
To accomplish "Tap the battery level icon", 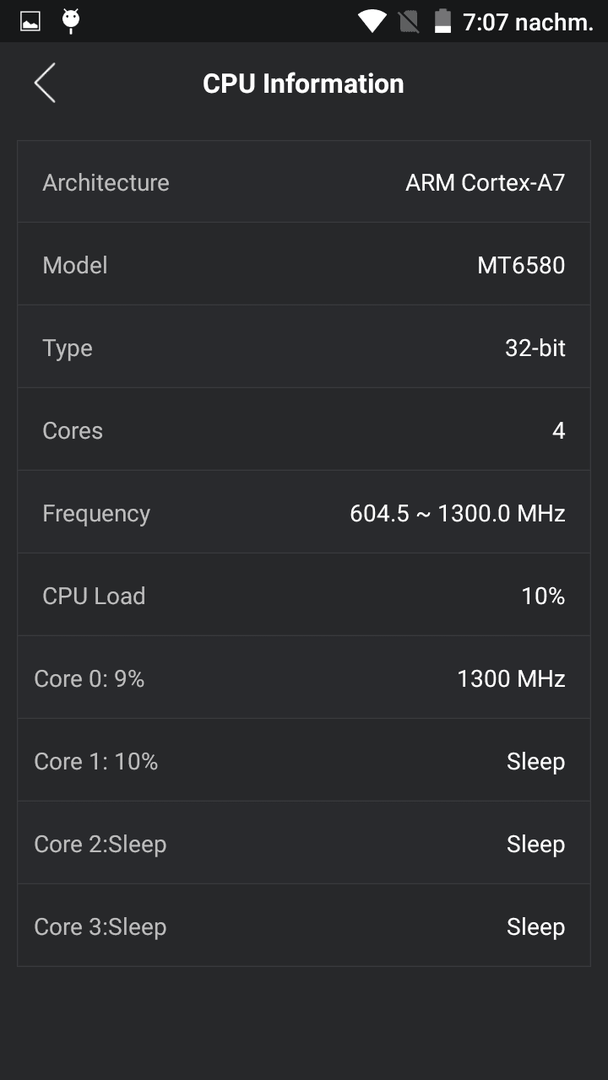I will pyautogui.click(x=443, y=21).
